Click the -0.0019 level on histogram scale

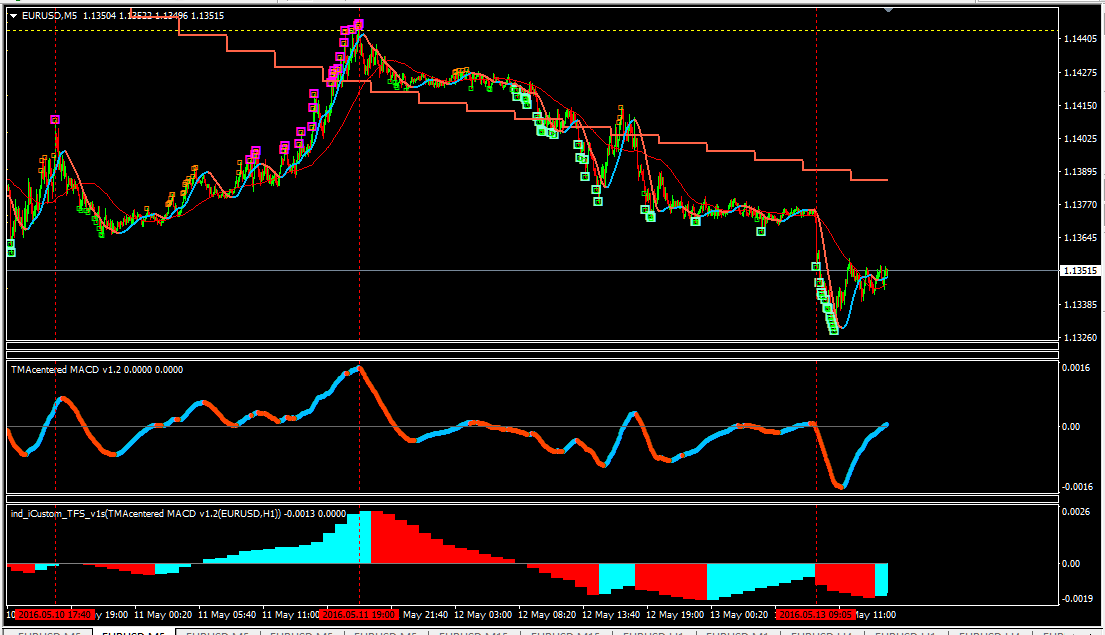(1077, 599)
